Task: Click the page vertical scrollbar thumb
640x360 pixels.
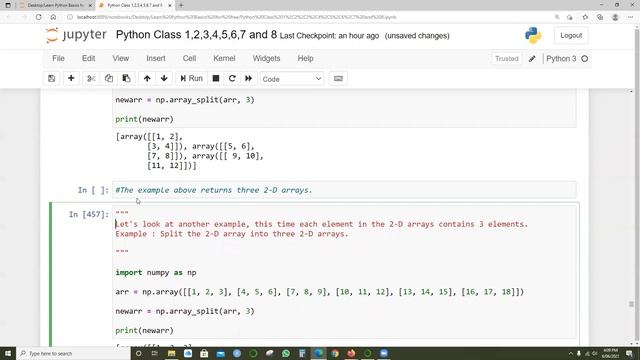Action: pyautogui.click(x=631, y=304)
